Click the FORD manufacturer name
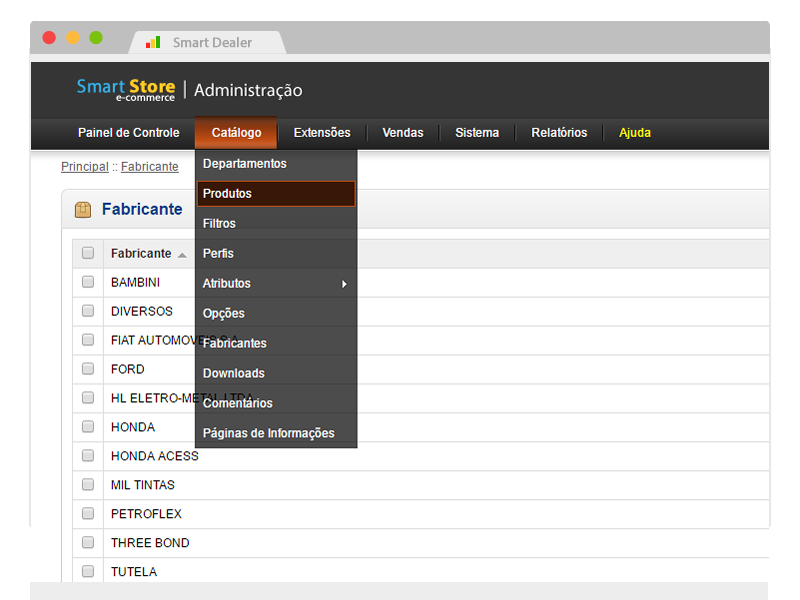 (x=128, y=369)
